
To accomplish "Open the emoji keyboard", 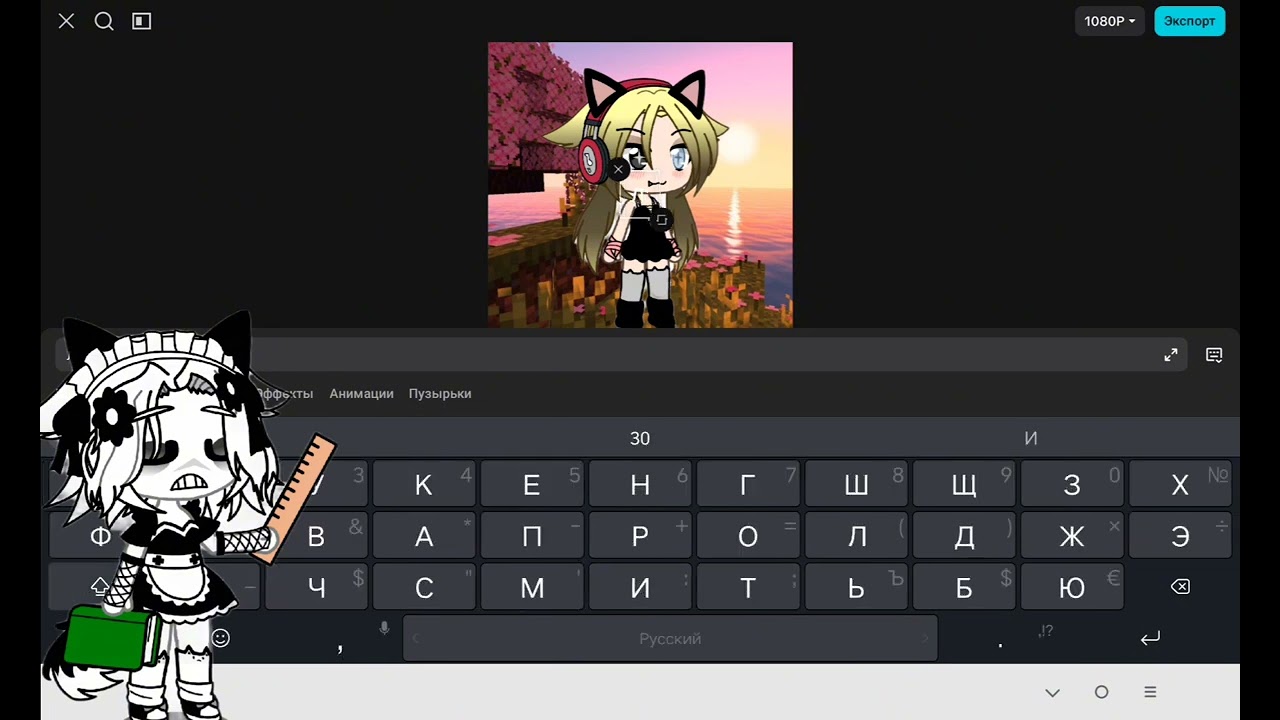I will (221, 638).
